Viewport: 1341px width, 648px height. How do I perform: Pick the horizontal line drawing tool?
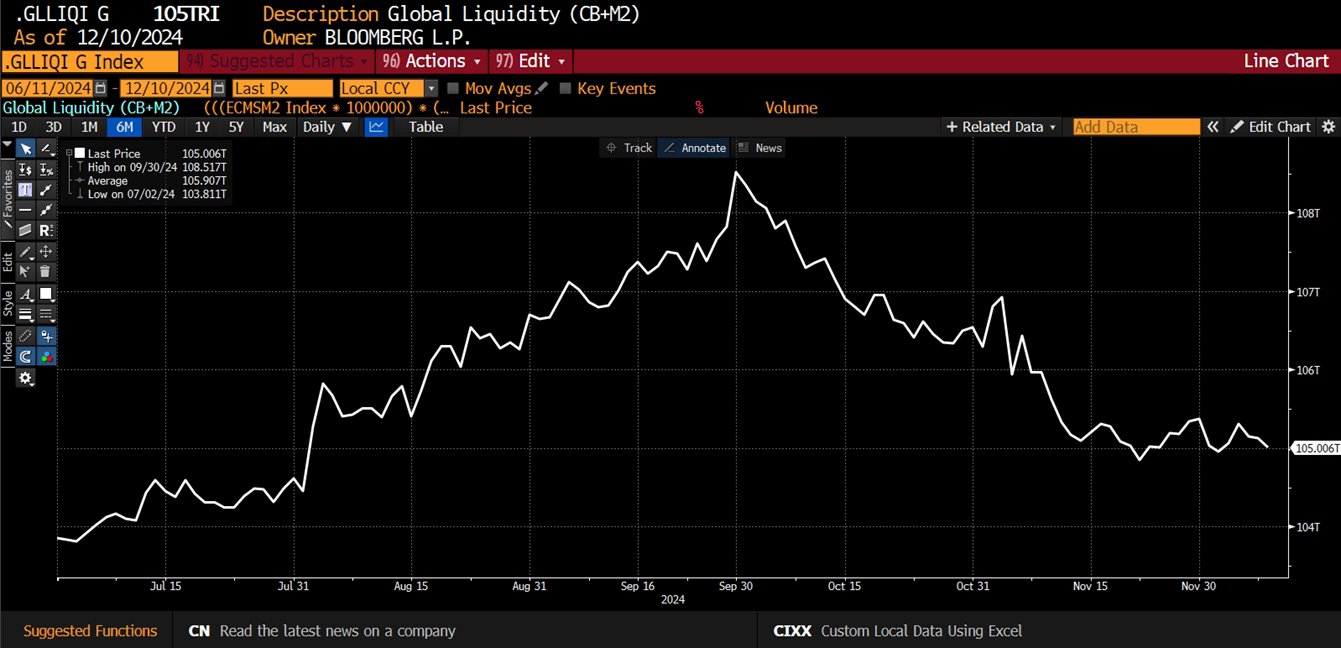24,209
